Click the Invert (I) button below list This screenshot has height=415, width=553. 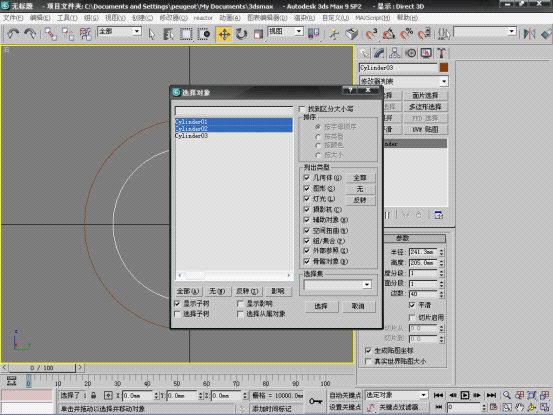click(x=247, y=291)
